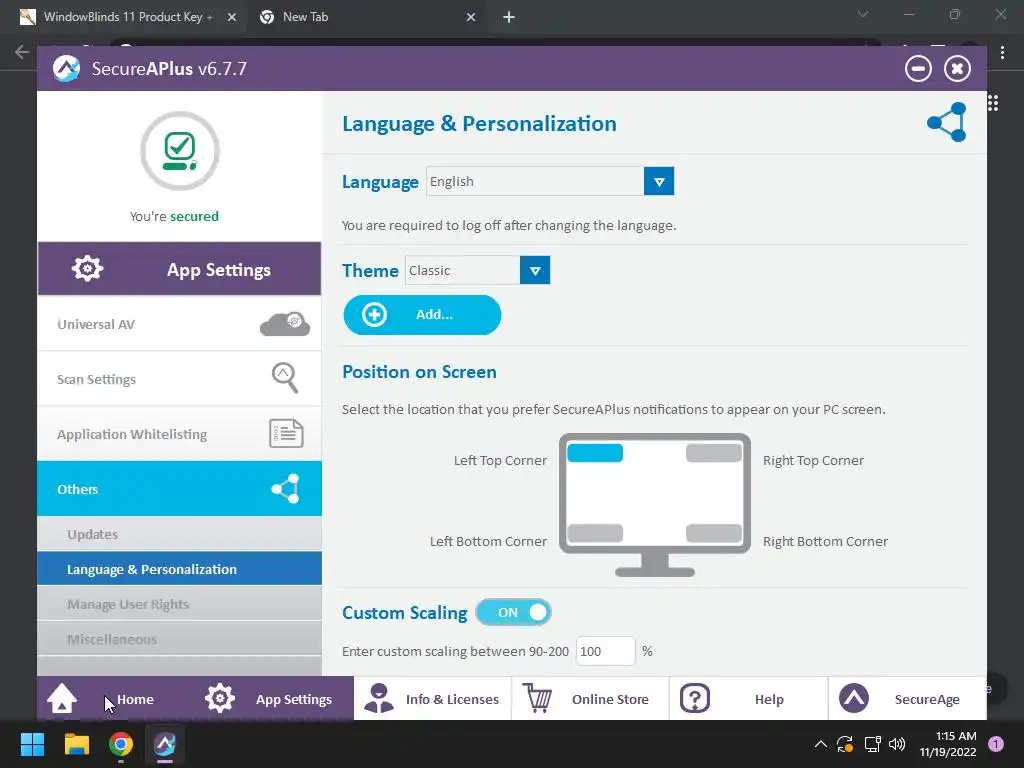This screenshot has height=768, width=1024.
Task: Open the Scan Settings section
Action: (180, 379)
